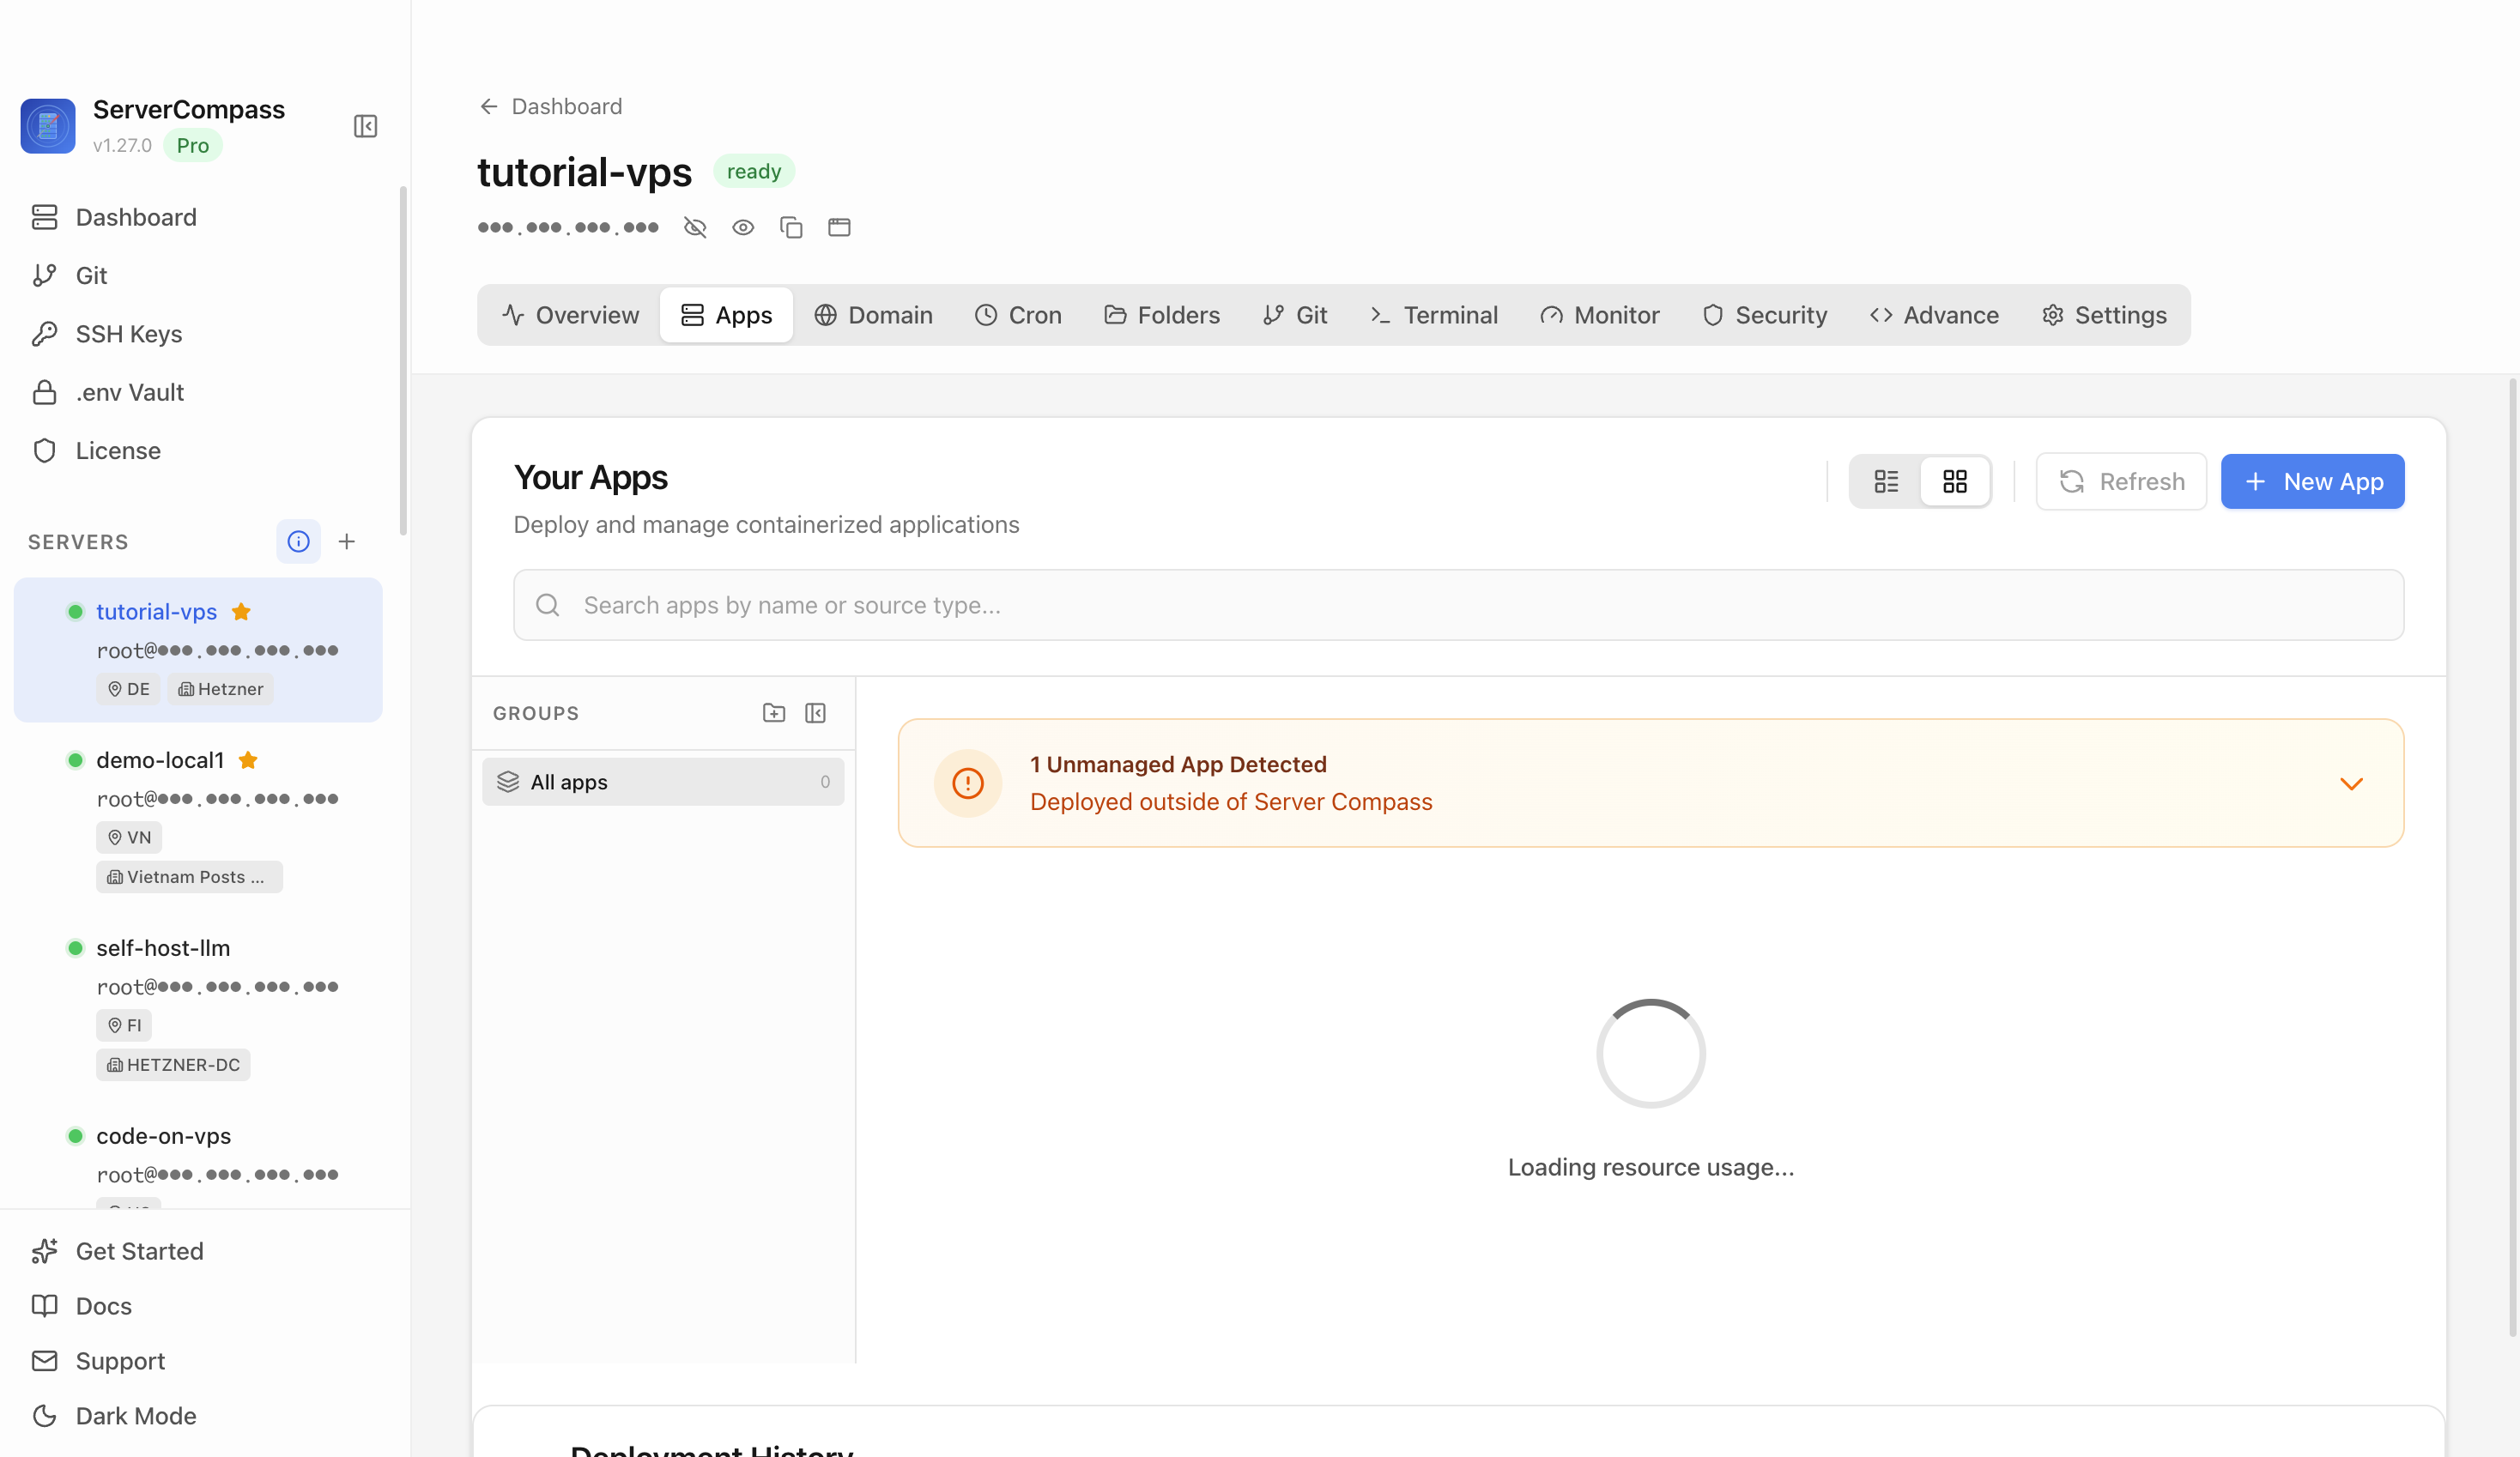
Task: Switch apps to grid view
Action: (x=1955, y=482)
